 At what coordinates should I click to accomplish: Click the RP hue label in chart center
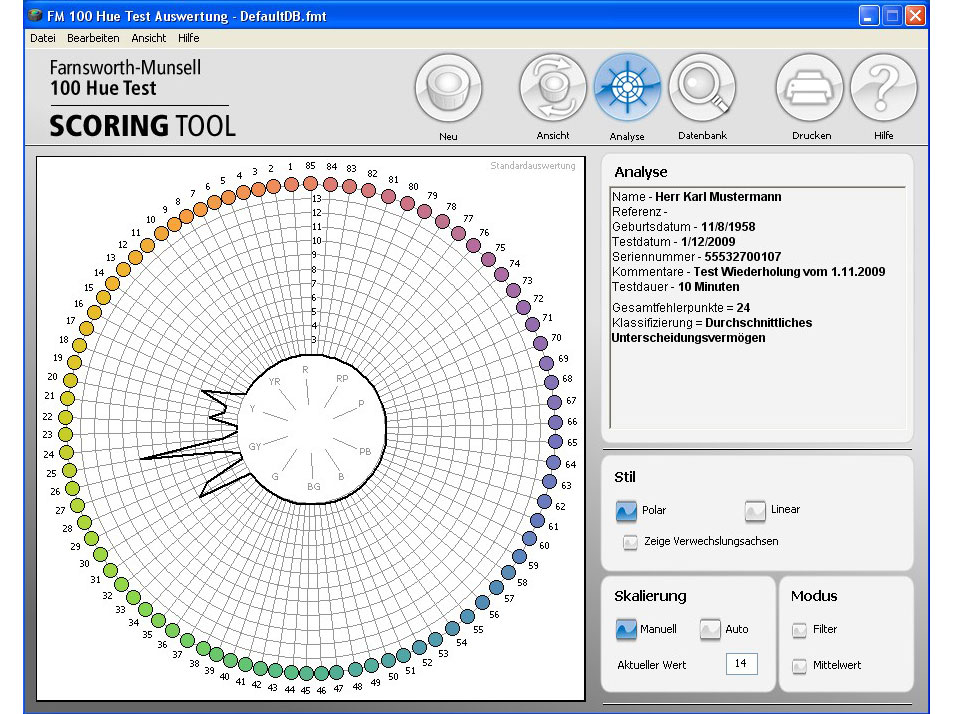342,379
